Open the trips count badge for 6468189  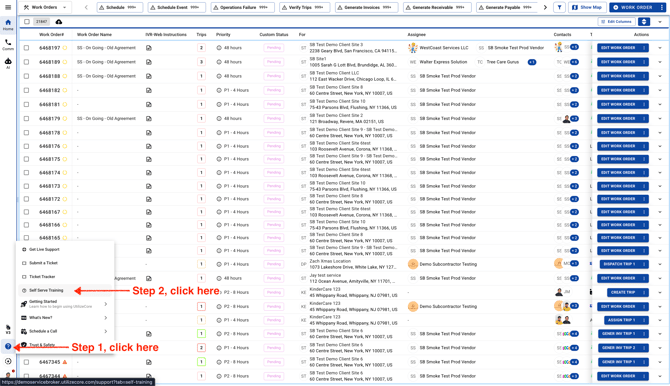pyautogui.click(x=201, y=62)
